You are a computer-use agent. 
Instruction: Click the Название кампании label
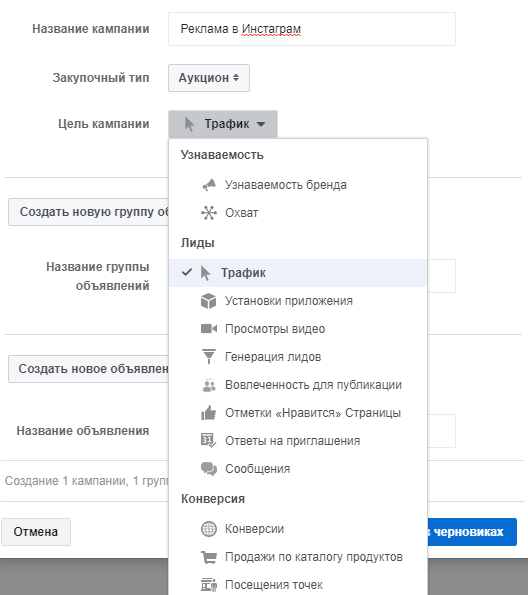[x=91, y=29]
